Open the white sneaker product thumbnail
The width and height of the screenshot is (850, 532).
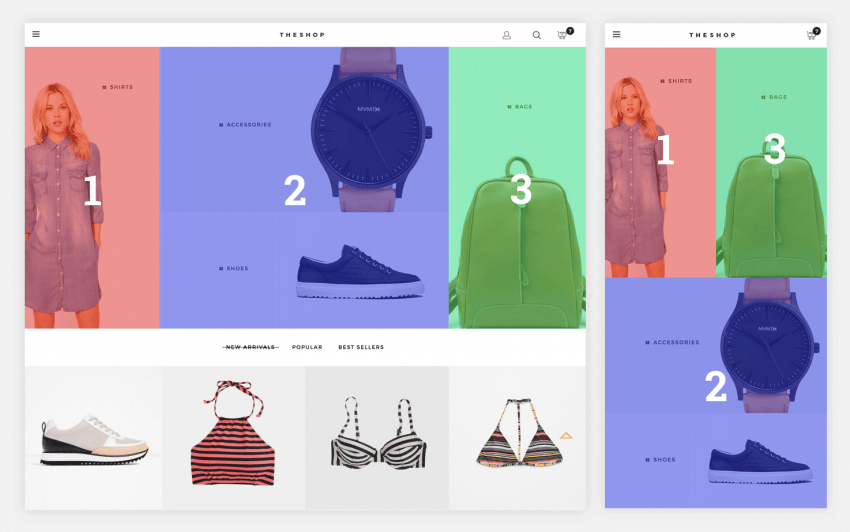click(94, 438)
